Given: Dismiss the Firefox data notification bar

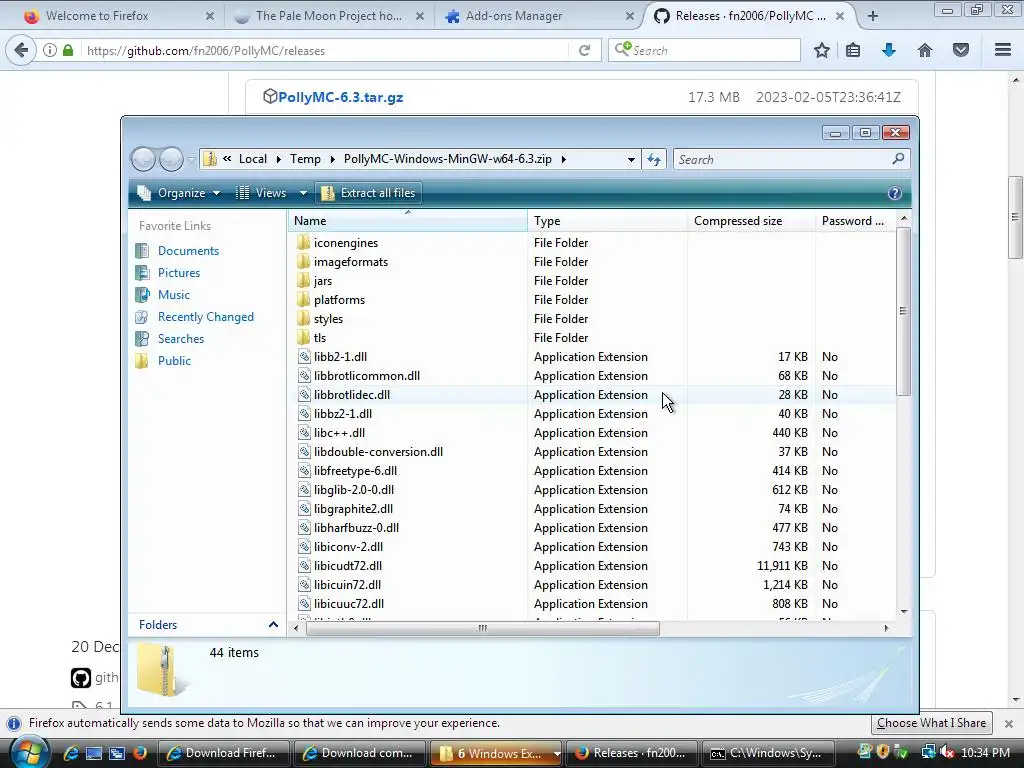Looking at the screenshot, I should tap(1008, 724).
